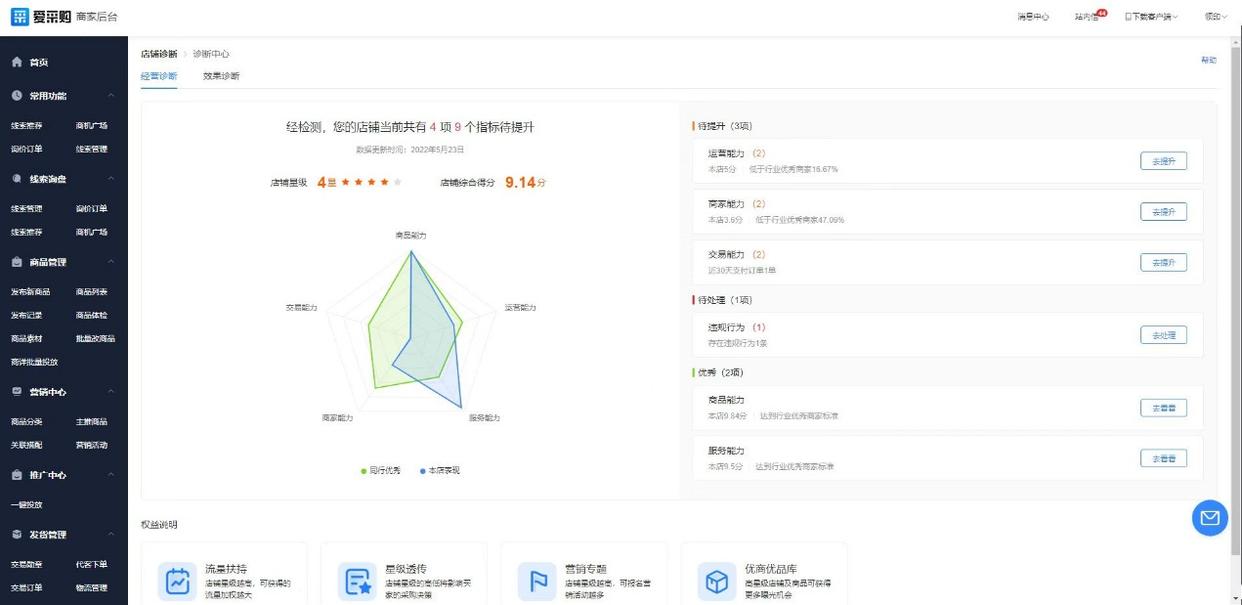The width and height of the screenshot is (1242, 605).
Task: Collapse the 商品管理 sidebar section
Action: 111,262
